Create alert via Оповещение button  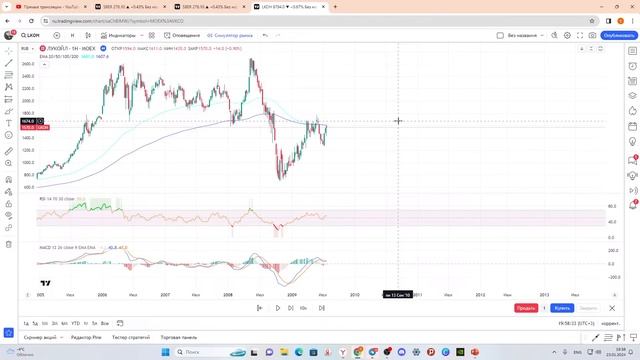(x=182, y=36)
